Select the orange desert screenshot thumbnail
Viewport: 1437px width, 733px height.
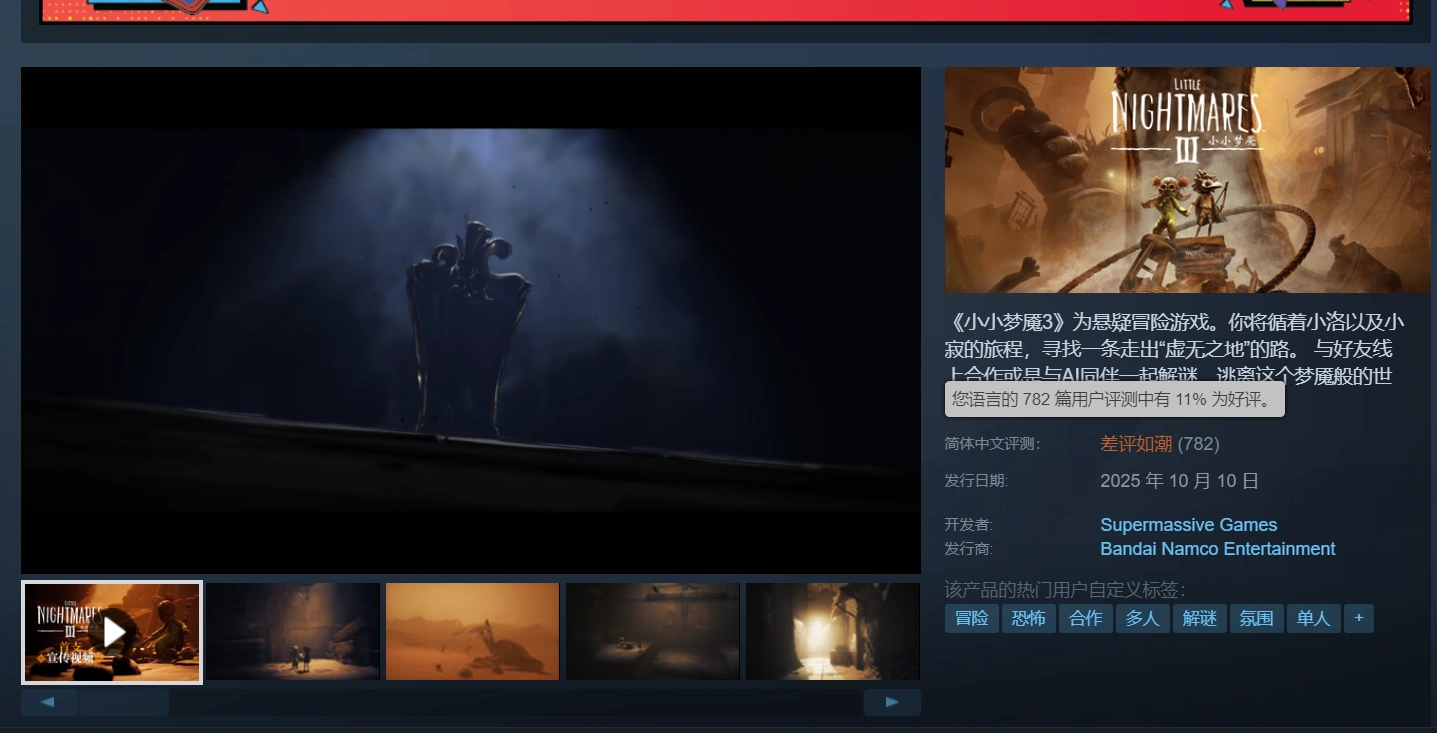[472, 632]
